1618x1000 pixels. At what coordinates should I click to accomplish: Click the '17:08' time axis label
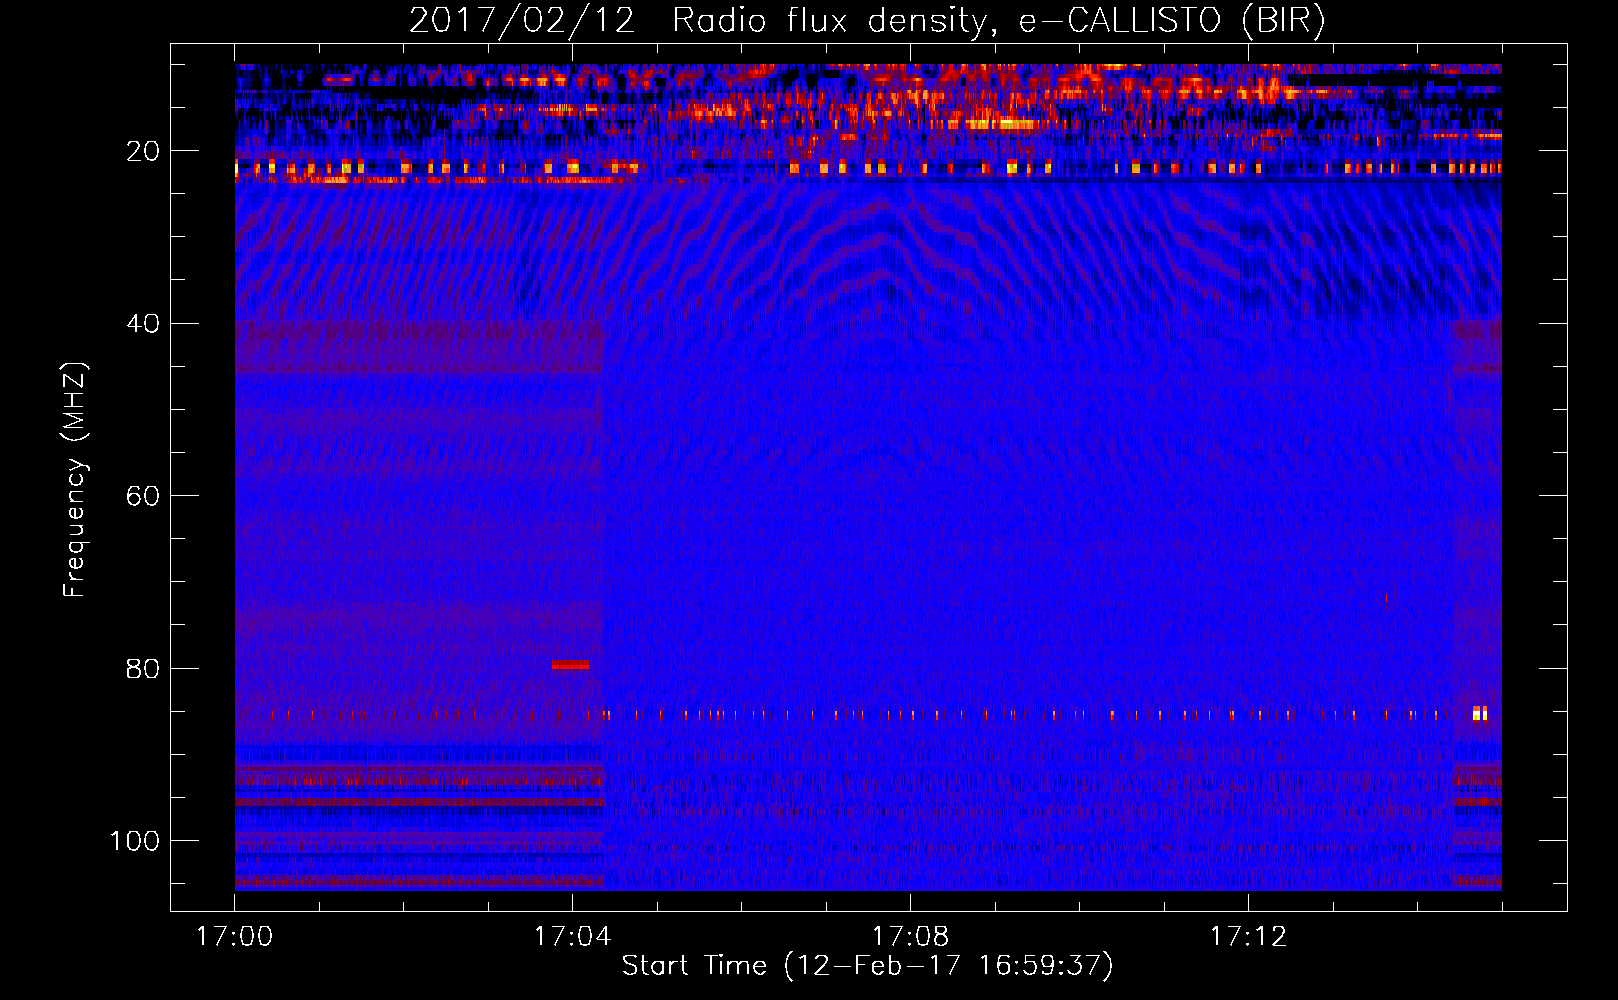(x=910, y=937)
